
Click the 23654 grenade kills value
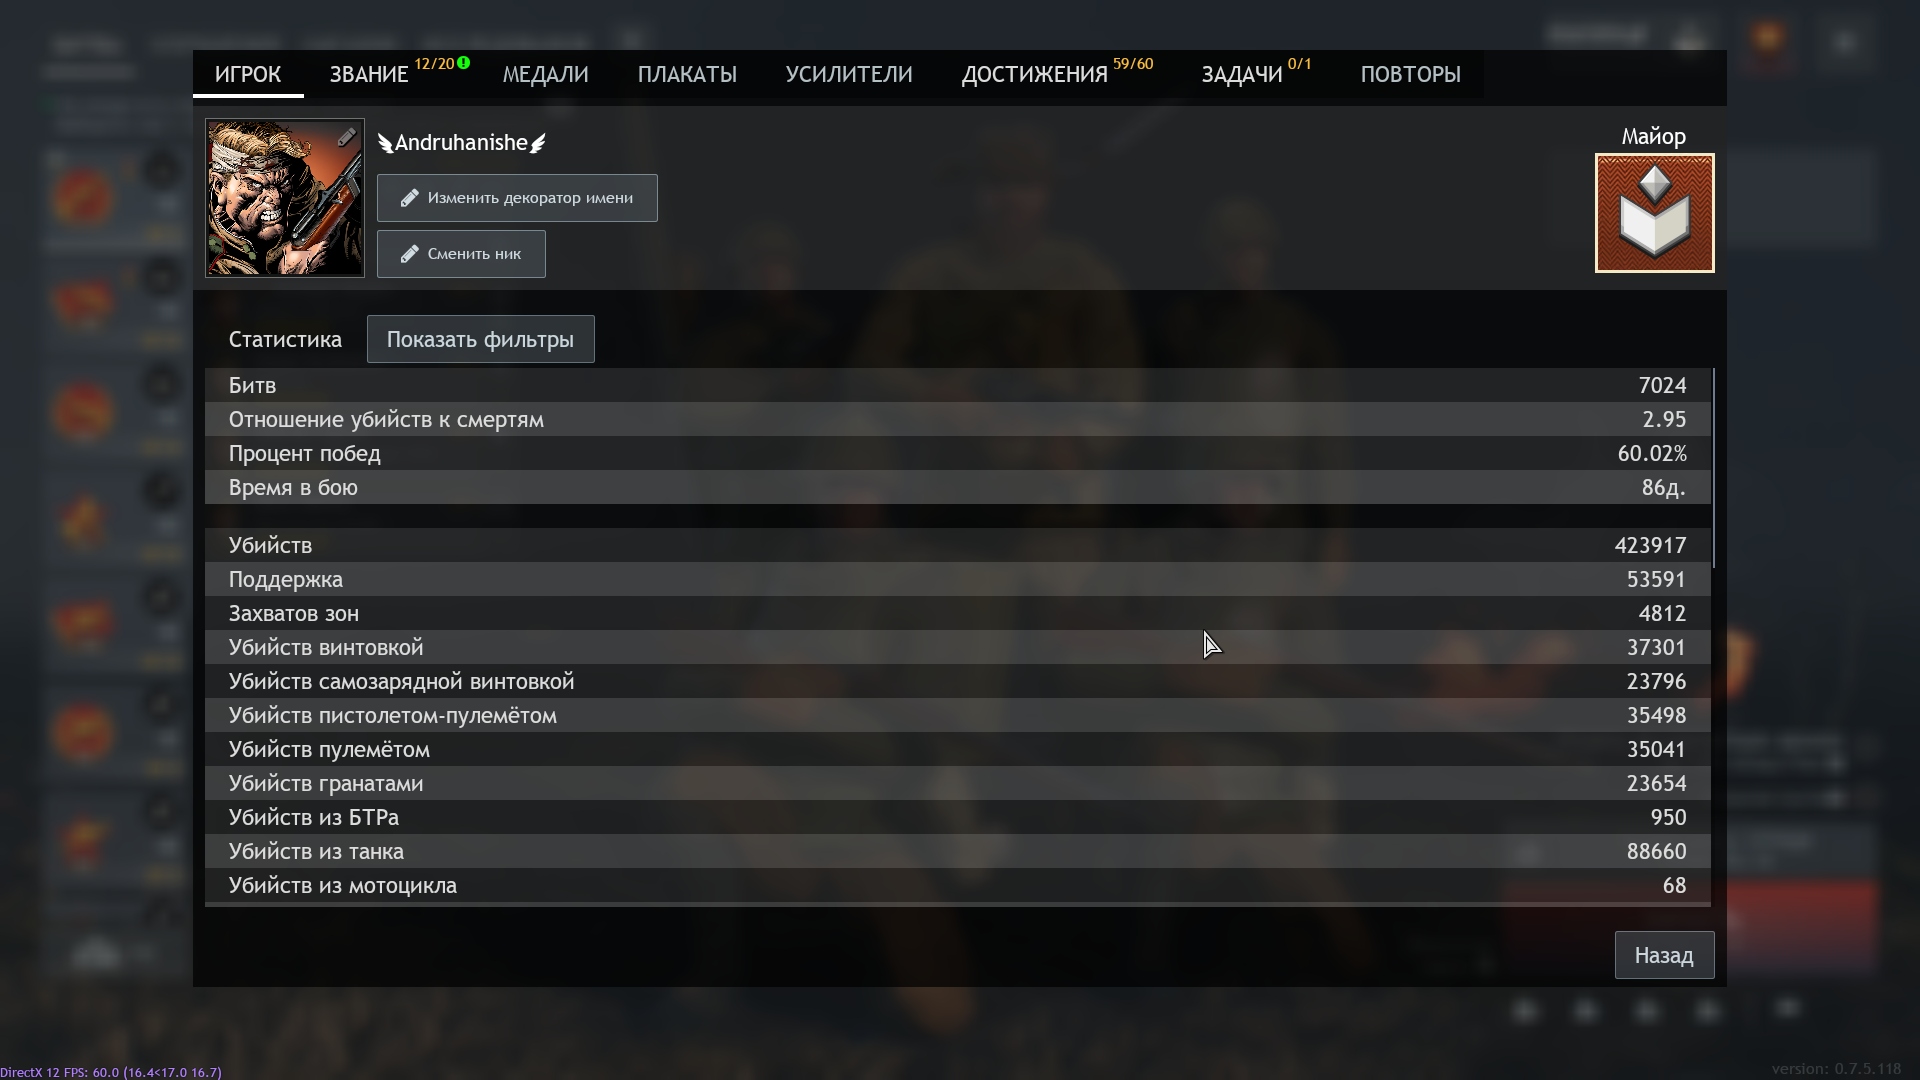pos(1656,784)
